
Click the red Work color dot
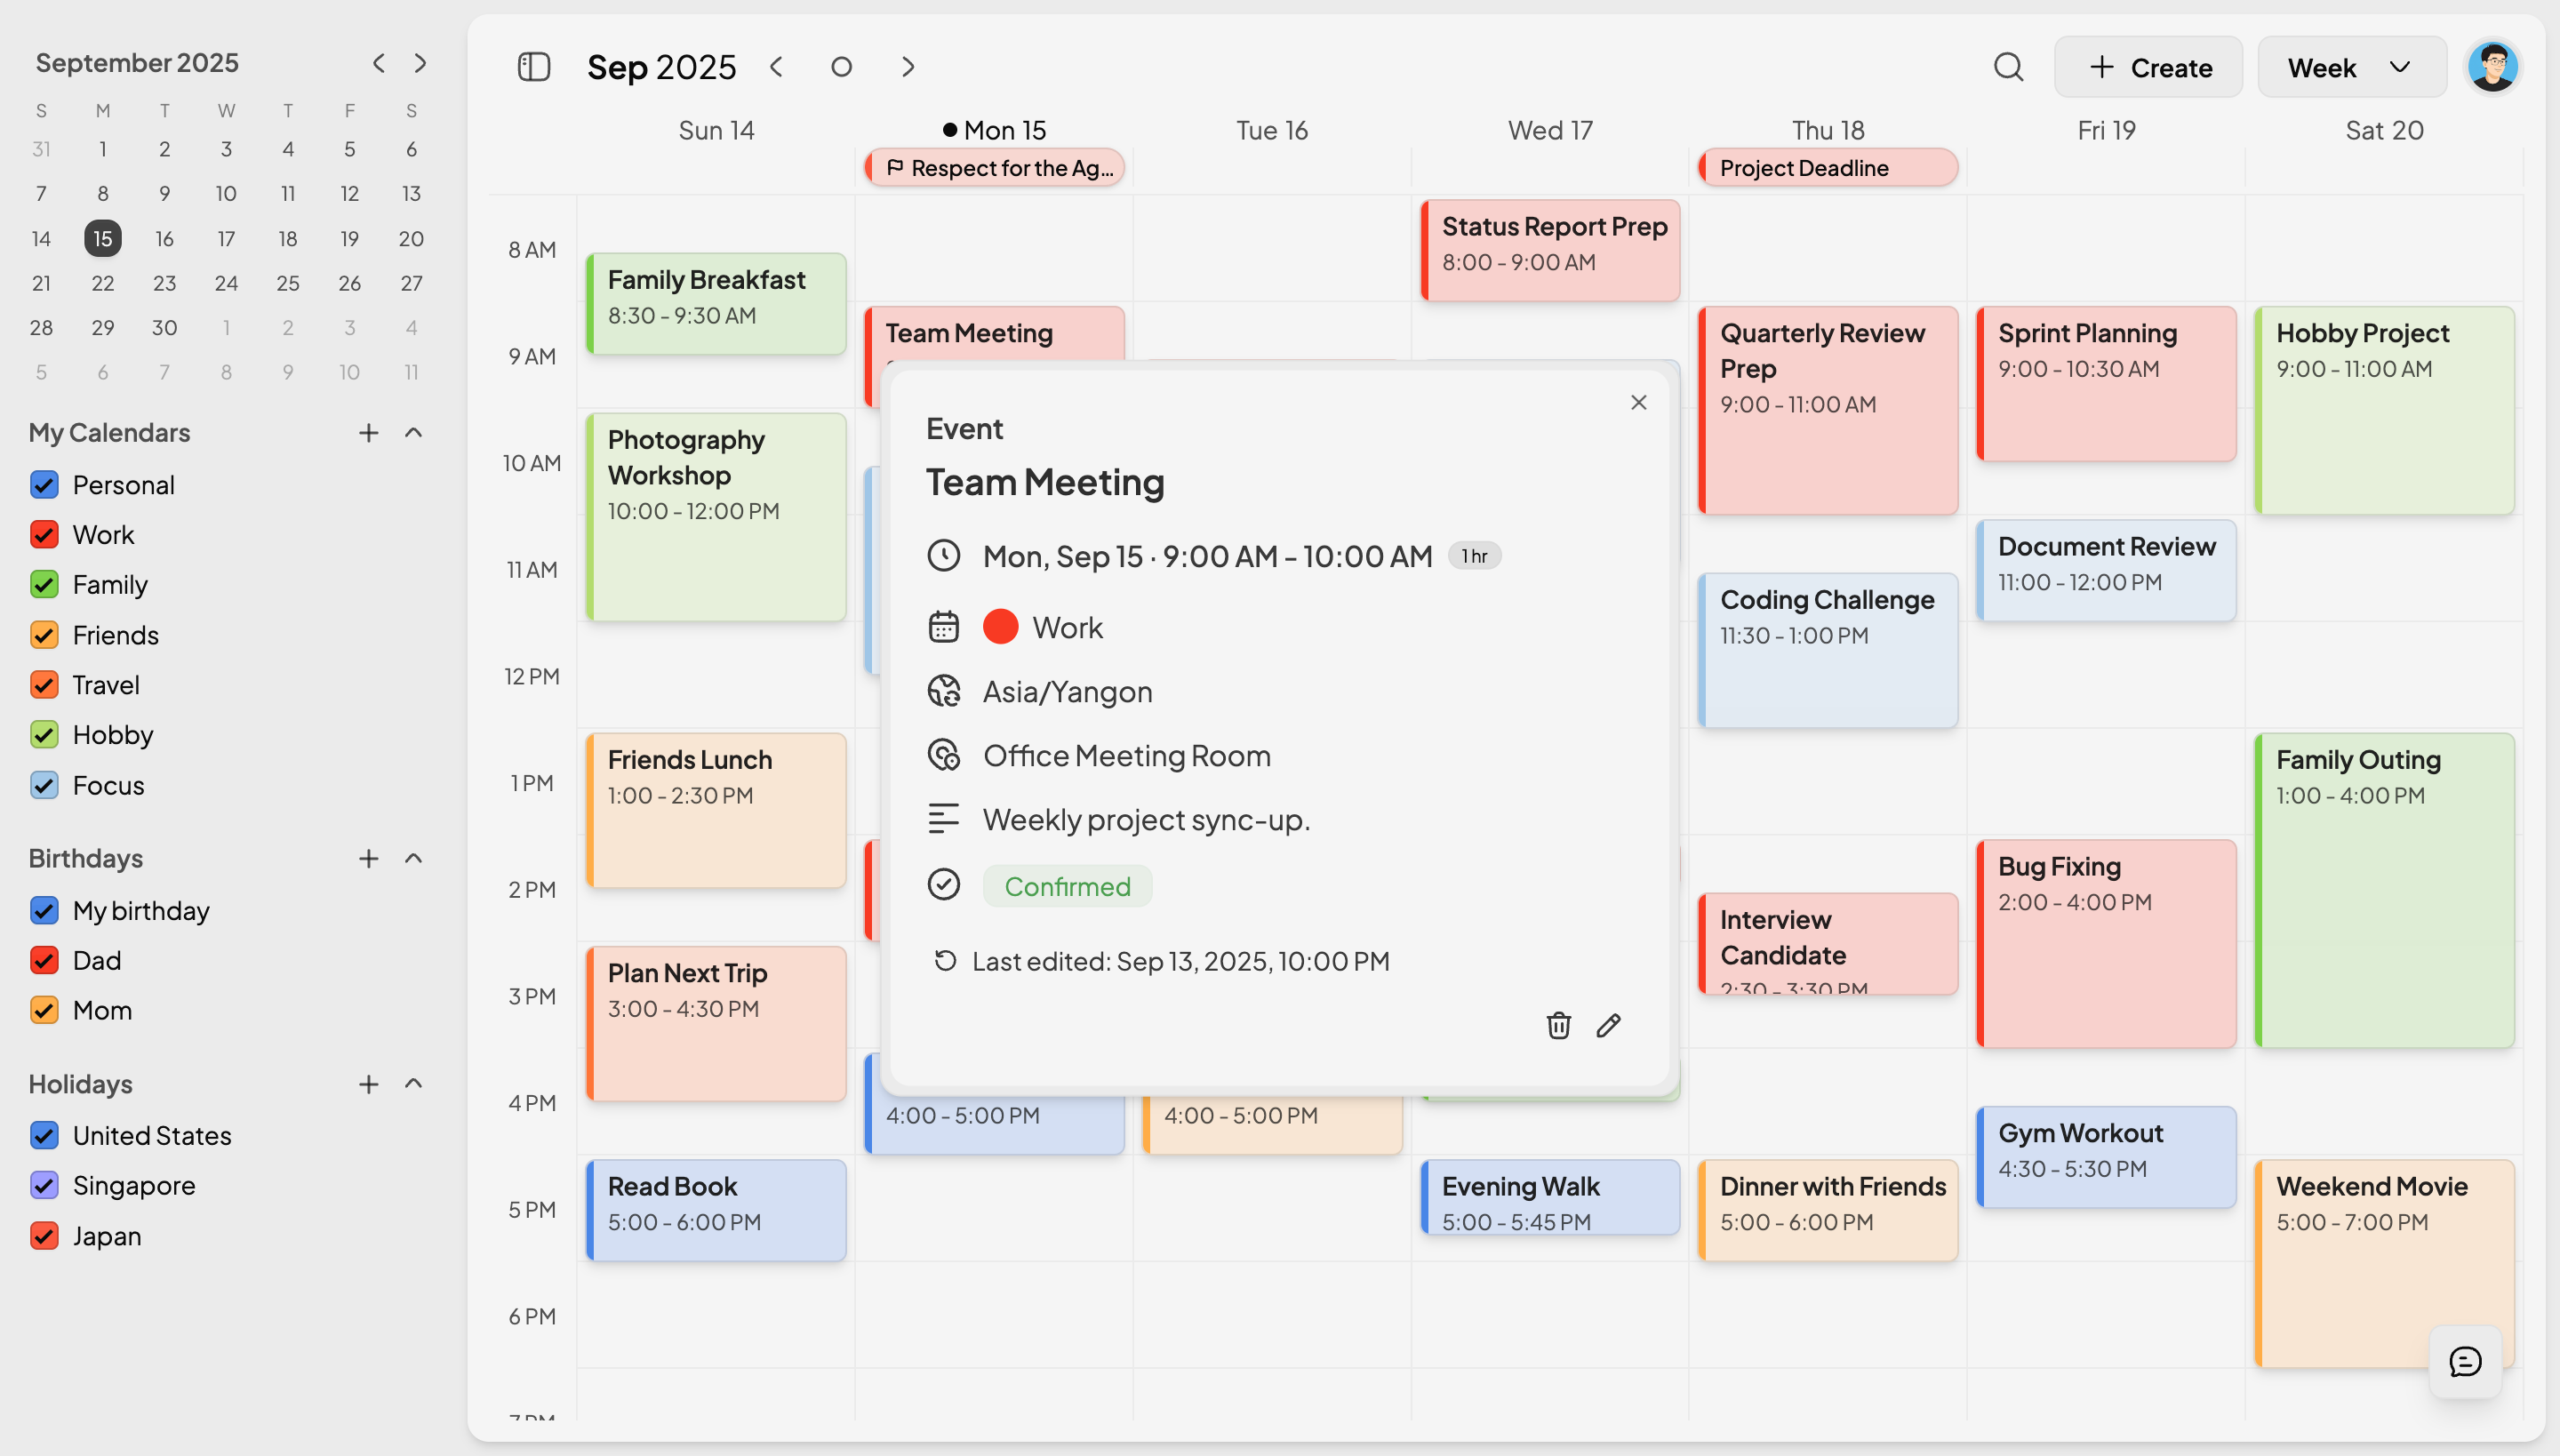tap(1000, 627)
